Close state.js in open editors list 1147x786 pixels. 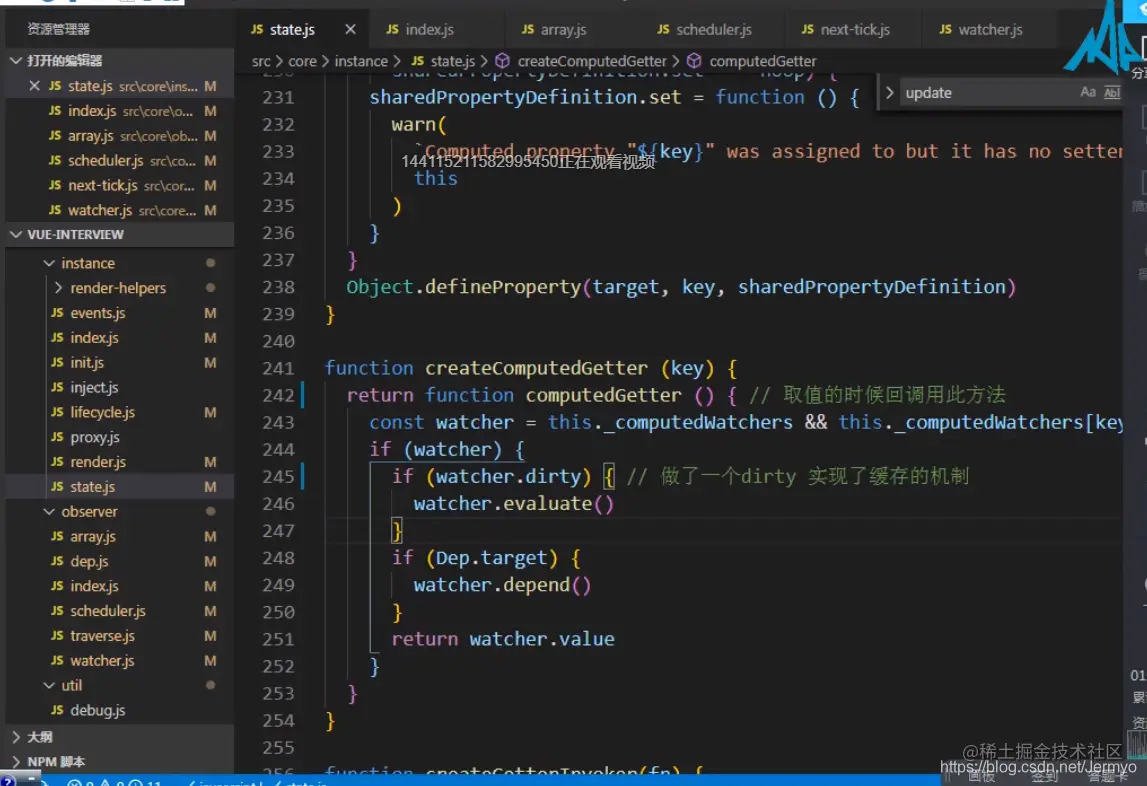(34, 86)
